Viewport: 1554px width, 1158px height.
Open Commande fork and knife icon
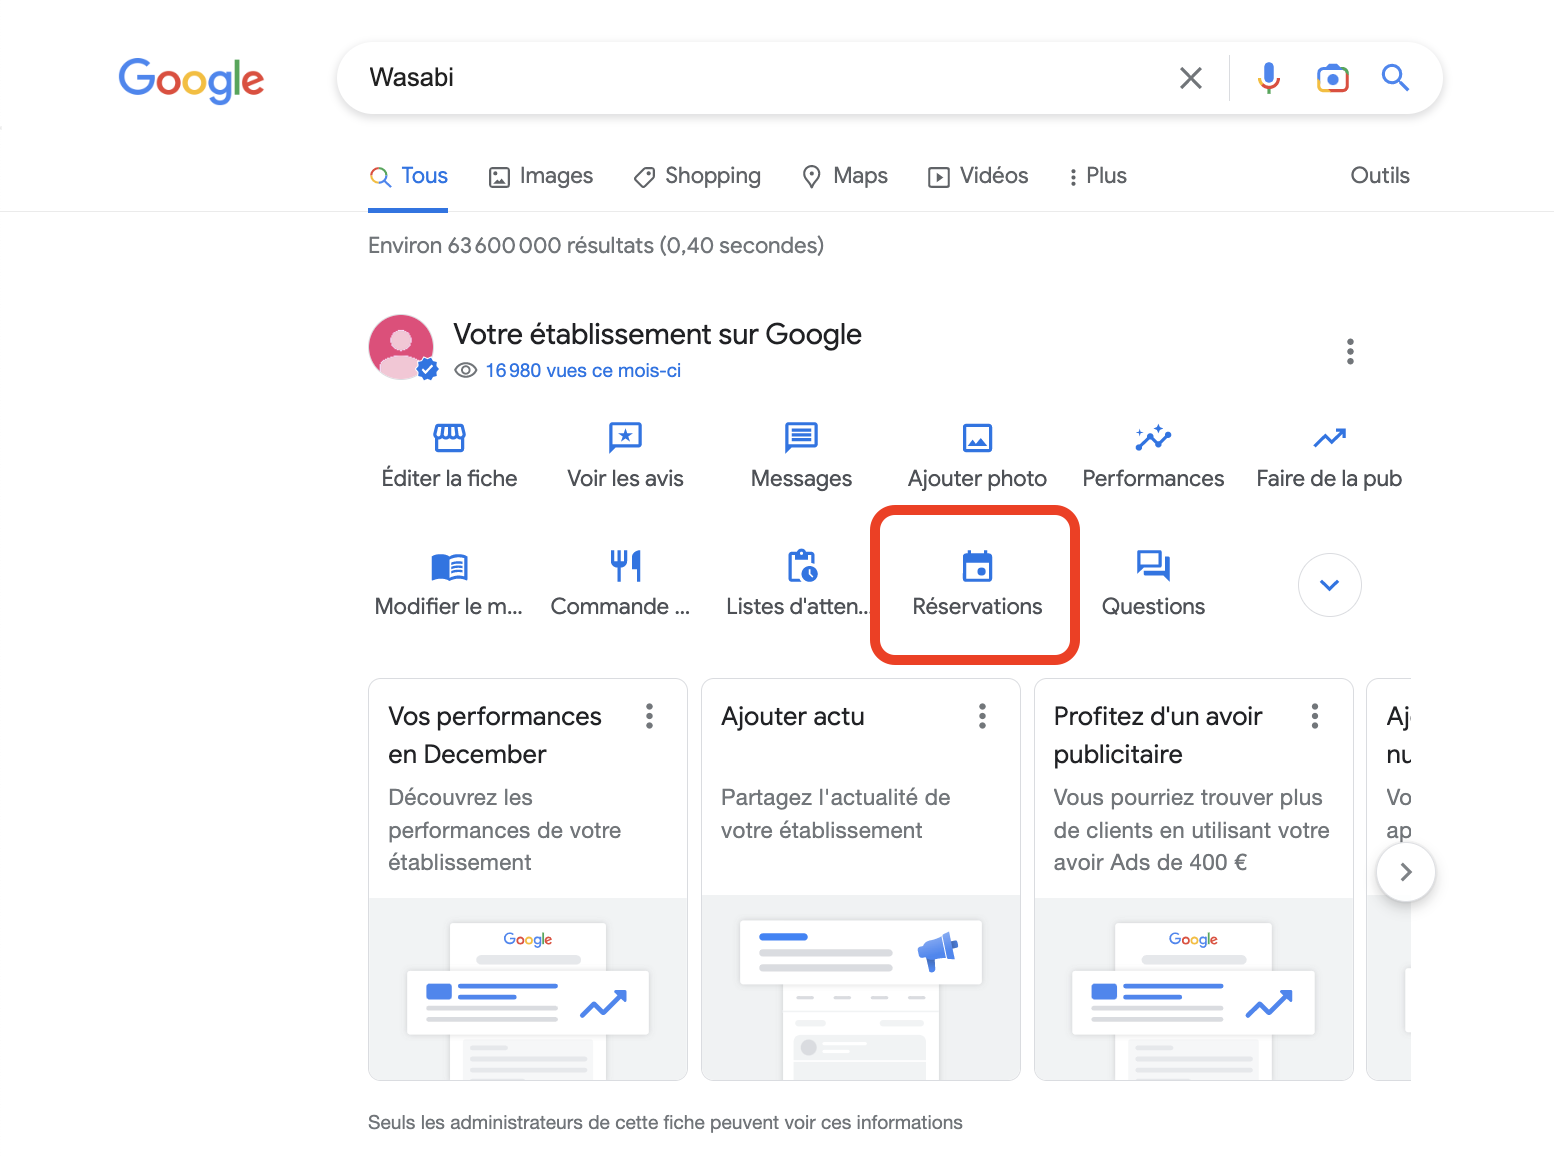point(625,566)
